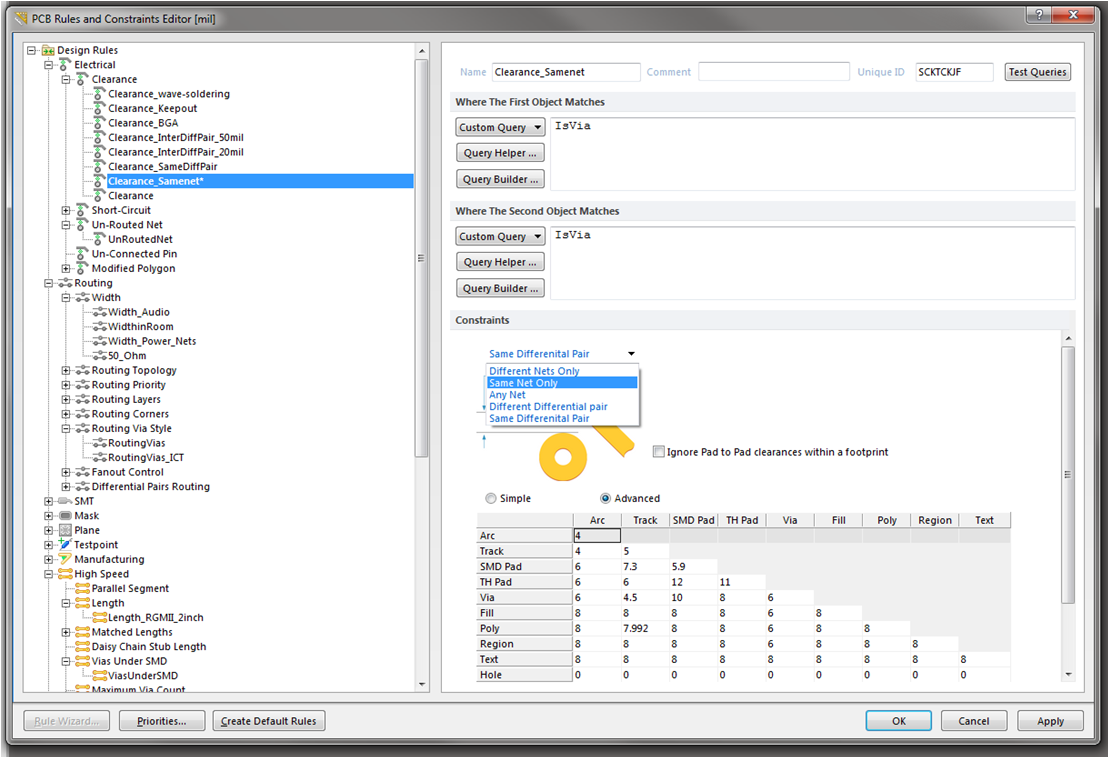Select the Advanced radio button
The image size is (1109, 758).
click(x=606, y=498)
